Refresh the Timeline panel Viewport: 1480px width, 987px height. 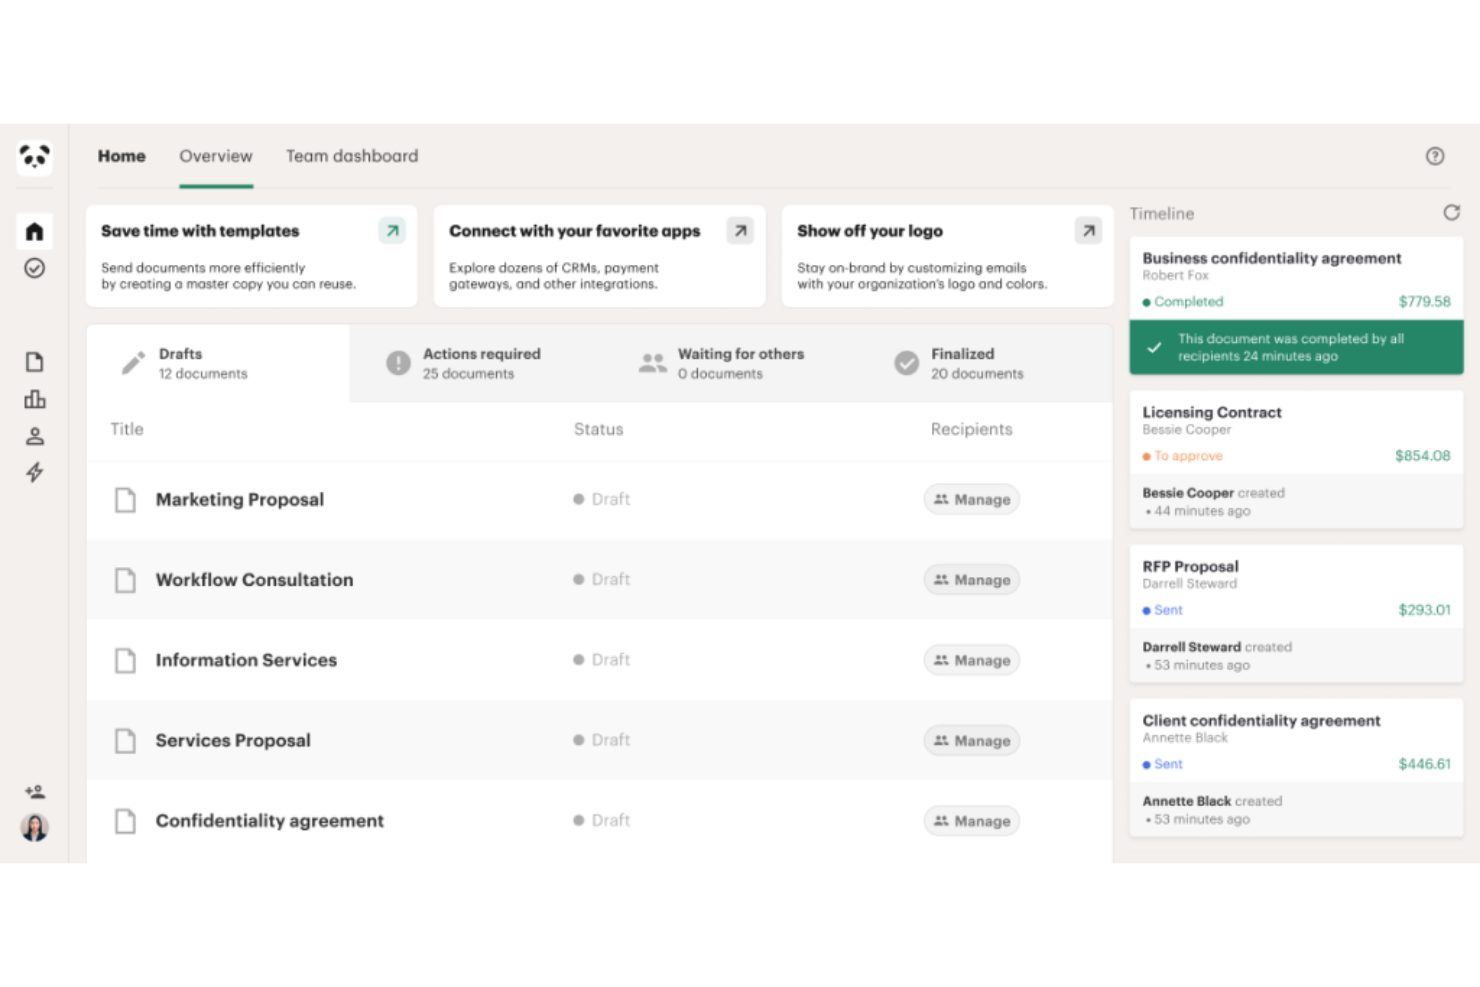point(1451,213)
